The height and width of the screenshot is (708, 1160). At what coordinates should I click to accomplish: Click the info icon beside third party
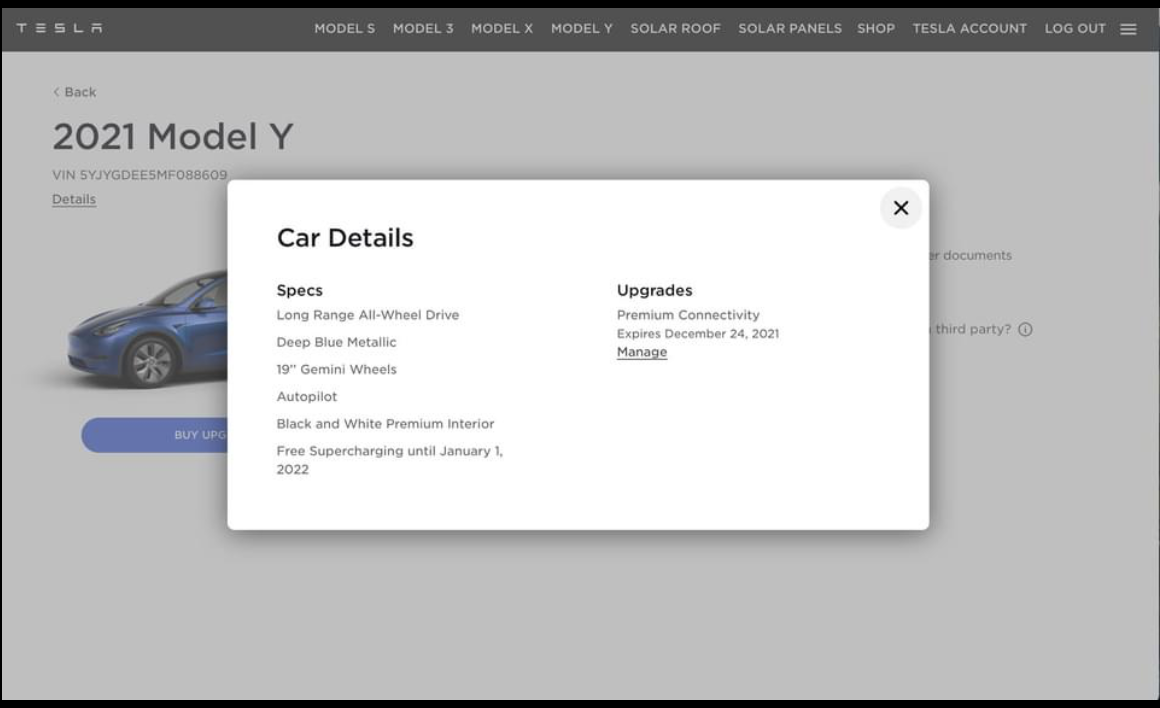pos(1025,330)
